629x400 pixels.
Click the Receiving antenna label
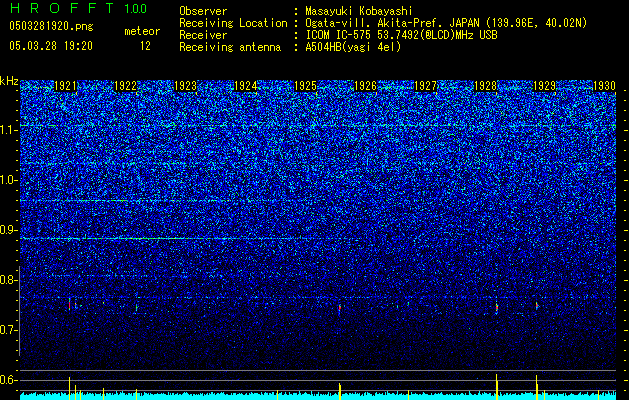(x=230, y=47)
